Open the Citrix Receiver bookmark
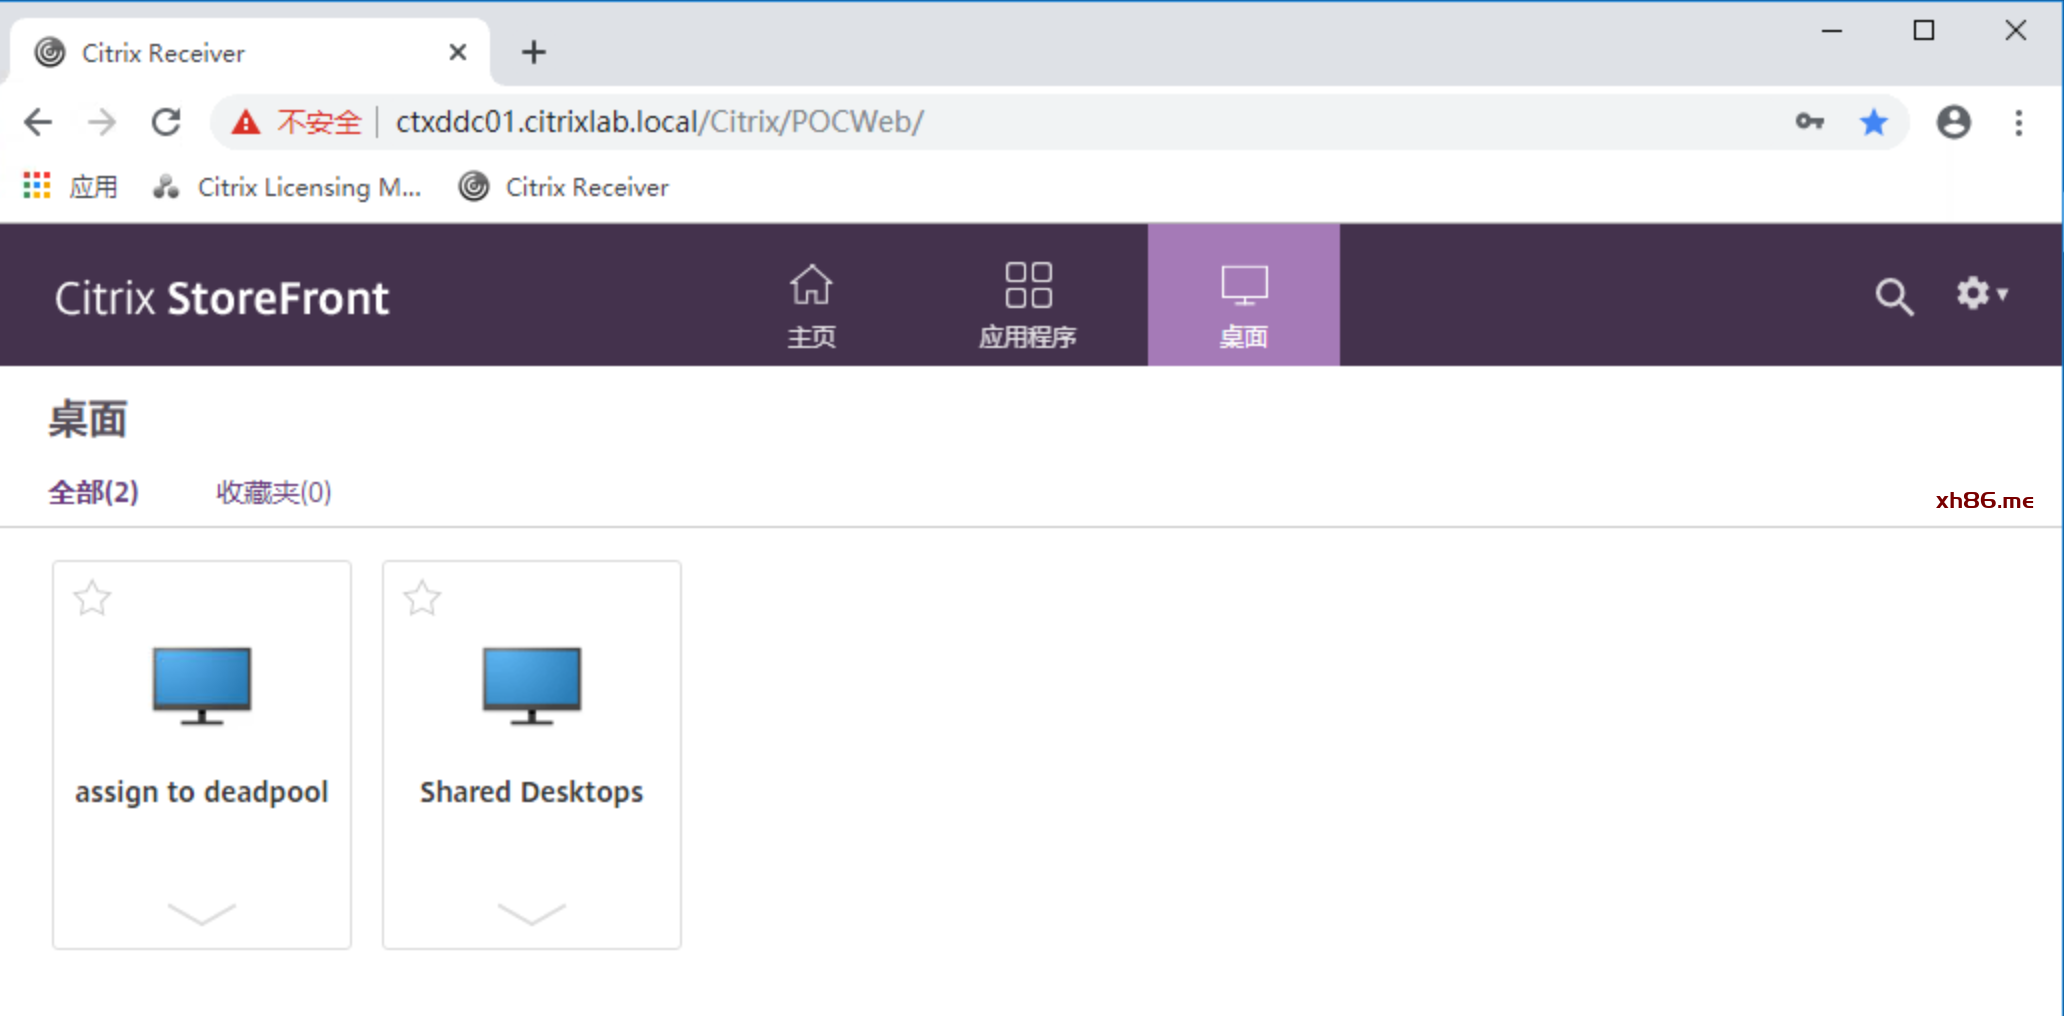The image size is (2064, 1016). tap(564, 187)
